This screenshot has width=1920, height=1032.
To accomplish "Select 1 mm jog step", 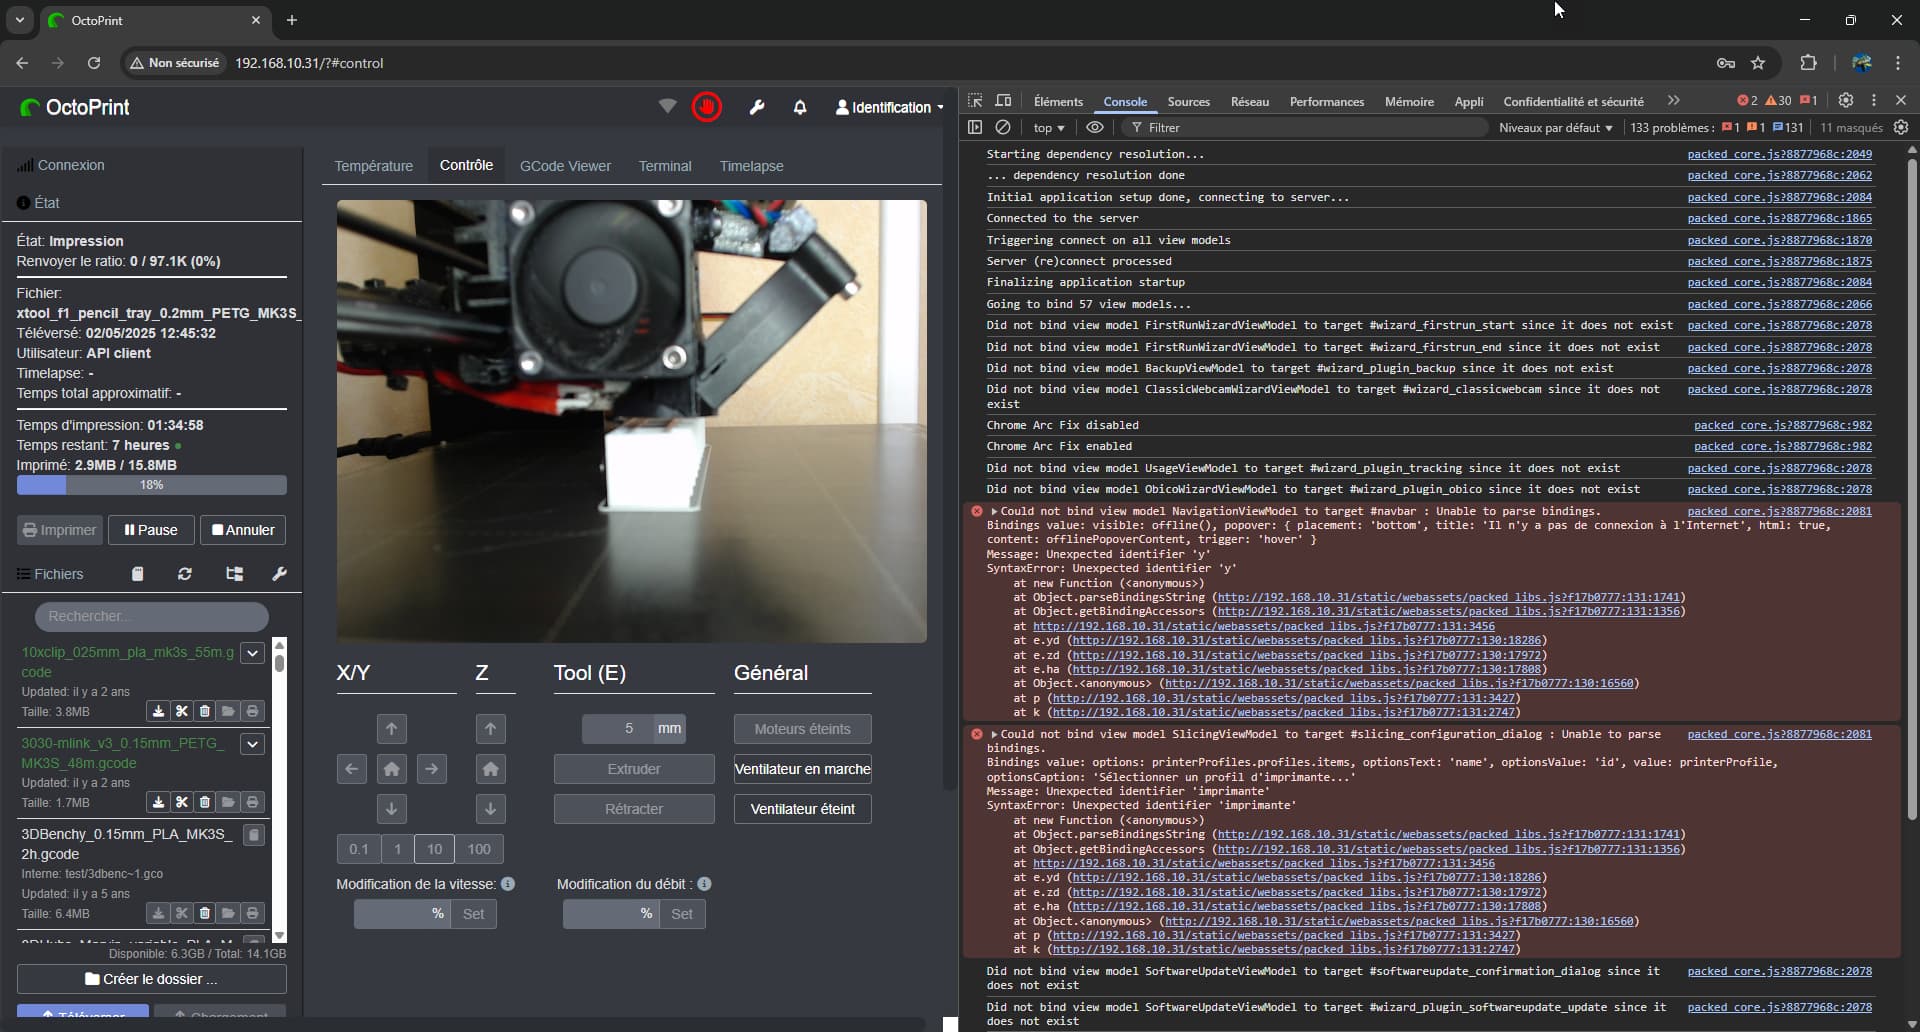I will [398, 849].
